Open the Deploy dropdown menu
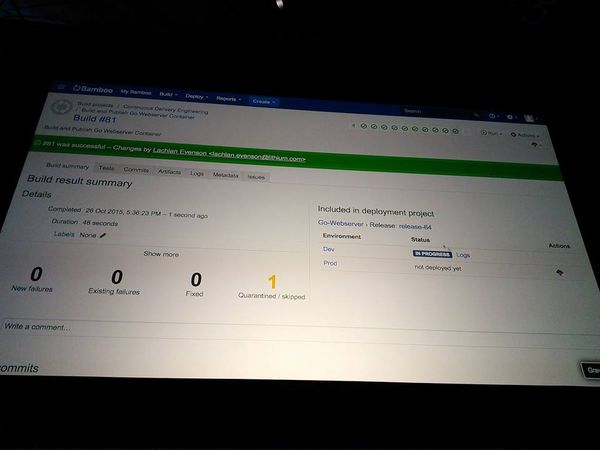This screenshot has width=600, height=450. click(196, 96)
